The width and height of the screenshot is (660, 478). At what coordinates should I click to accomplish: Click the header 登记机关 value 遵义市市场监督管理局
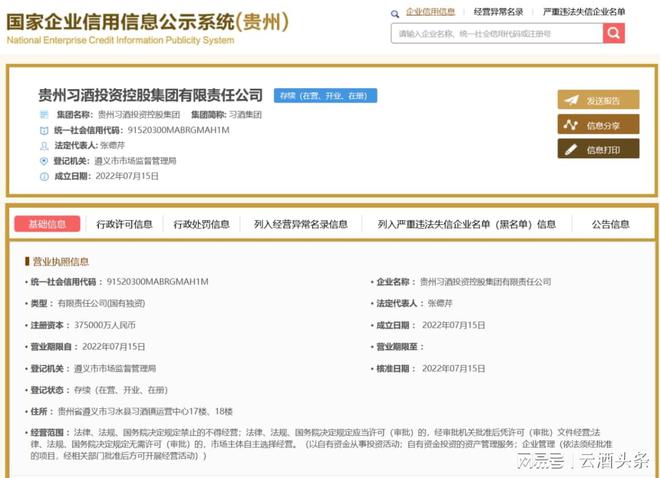click(x=135, y=161)
